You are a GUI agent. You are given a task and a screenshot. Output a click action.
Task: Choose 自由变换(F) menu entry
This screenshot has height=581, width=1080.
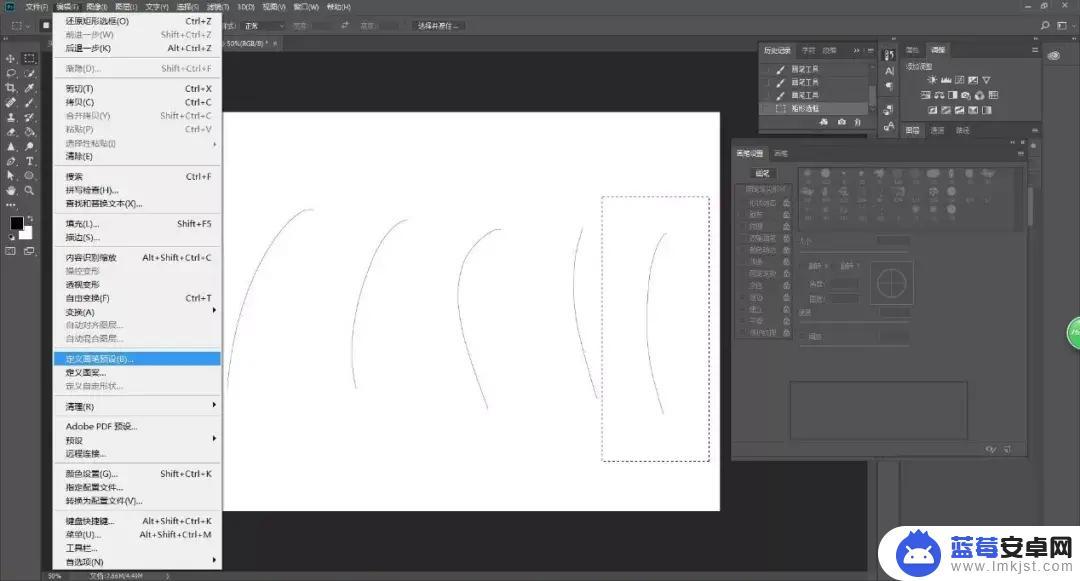[137, 298]
